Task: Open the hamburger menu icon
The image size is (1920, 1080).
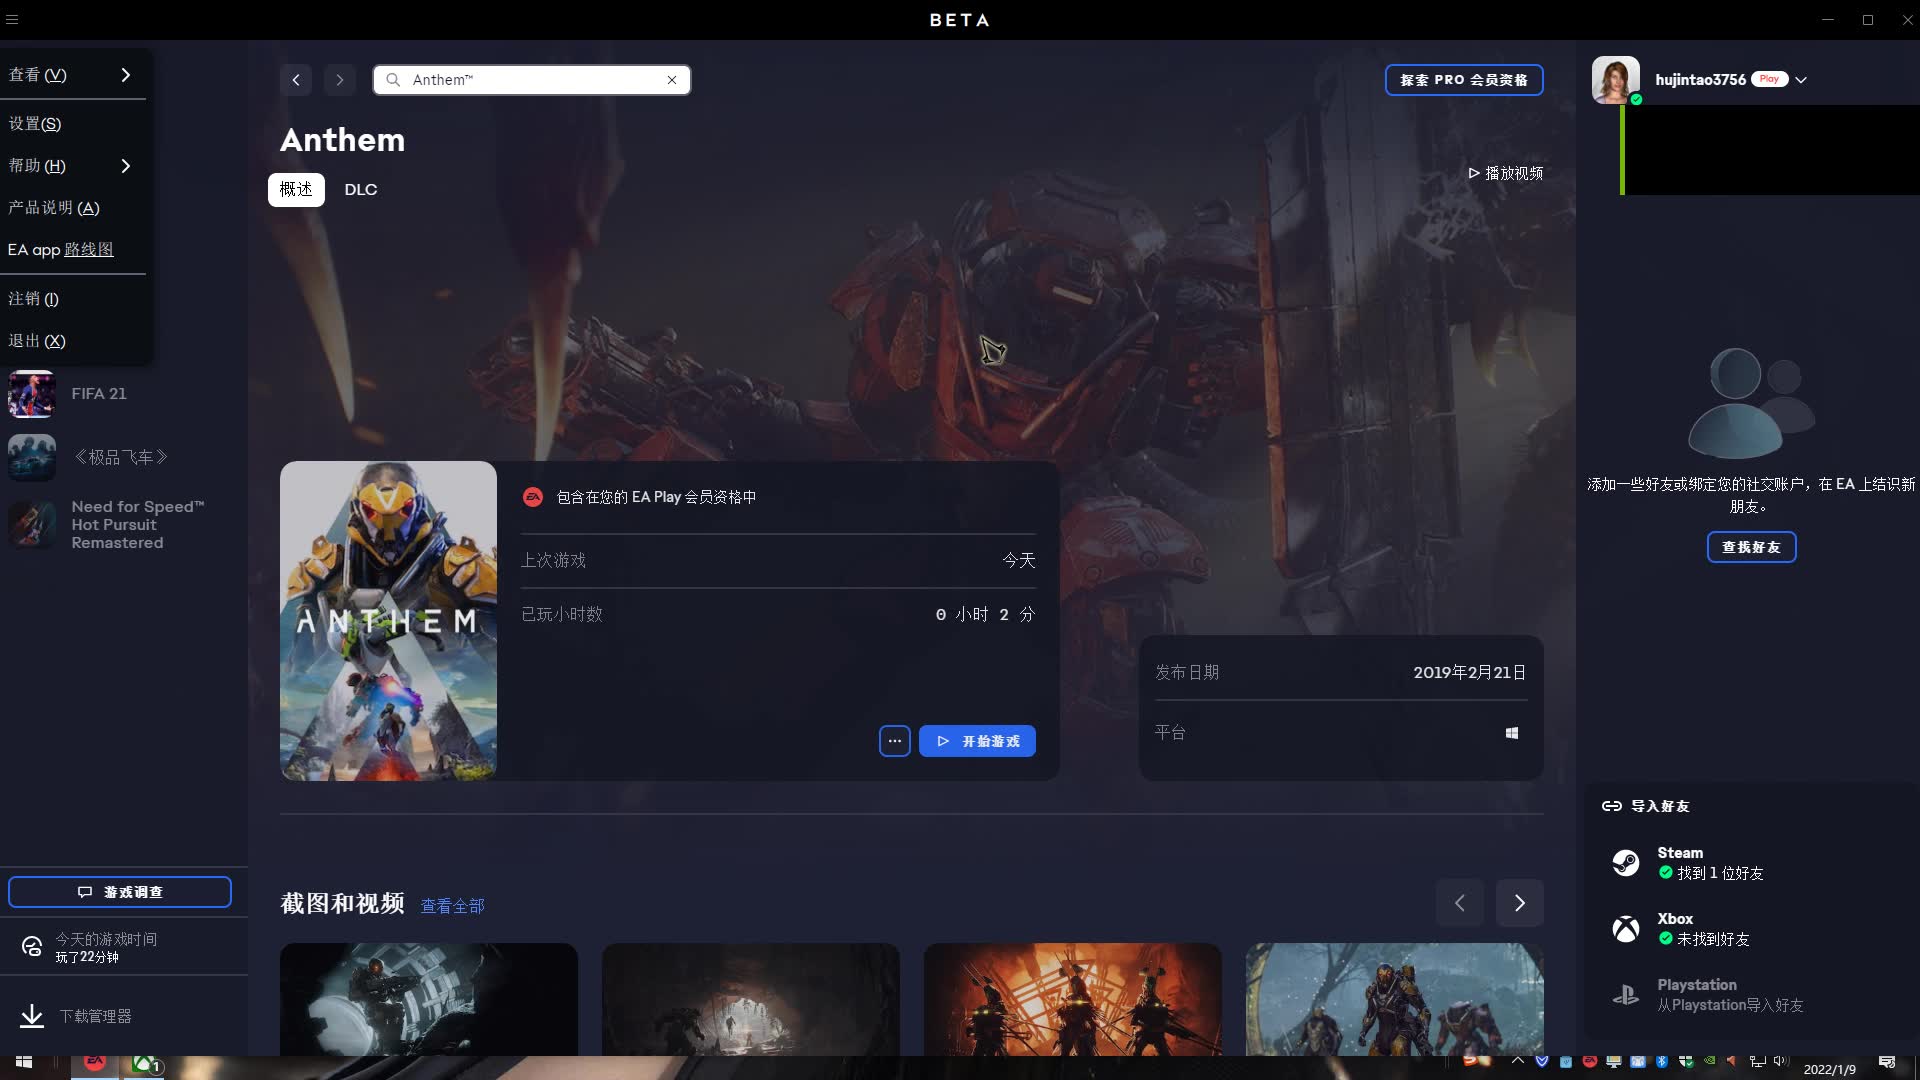Action: [12, 20]
